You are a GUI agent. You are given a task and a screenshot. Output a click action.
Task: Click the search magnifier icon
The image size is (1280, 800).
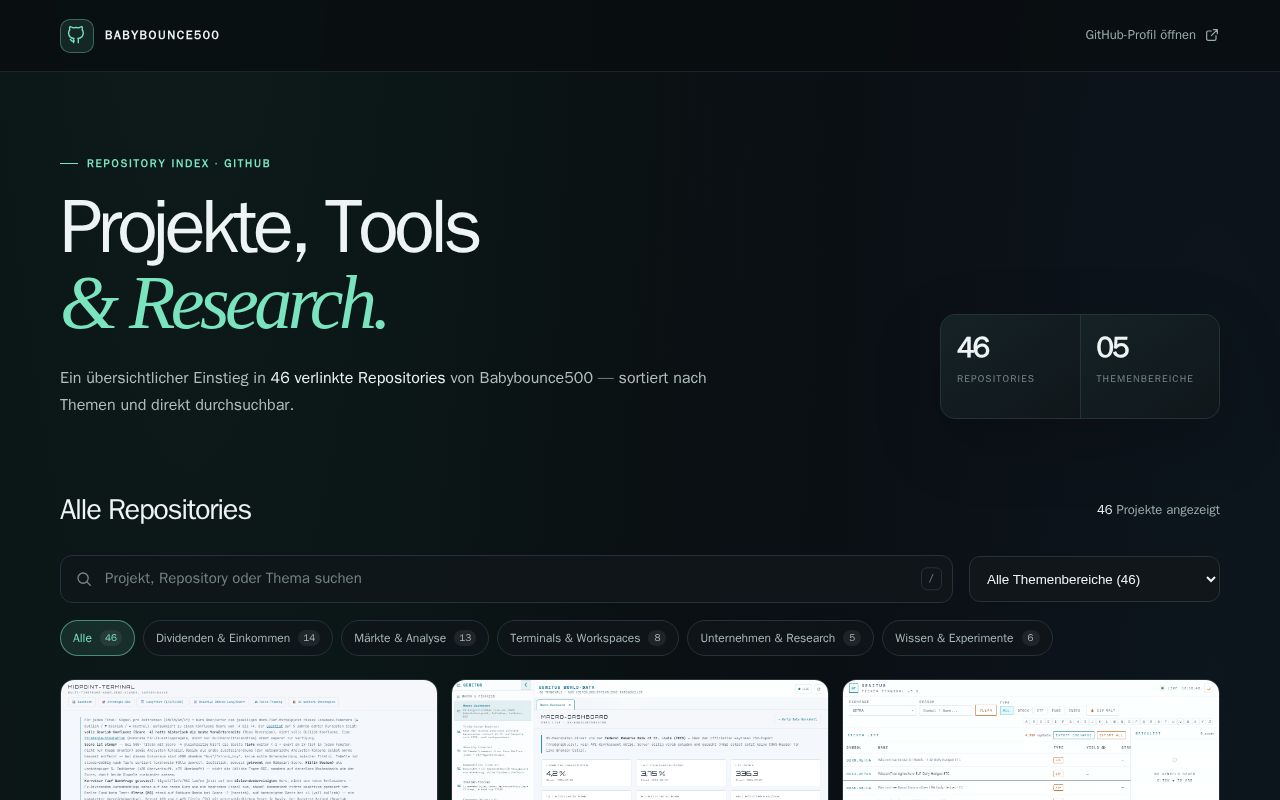(84, 579)
